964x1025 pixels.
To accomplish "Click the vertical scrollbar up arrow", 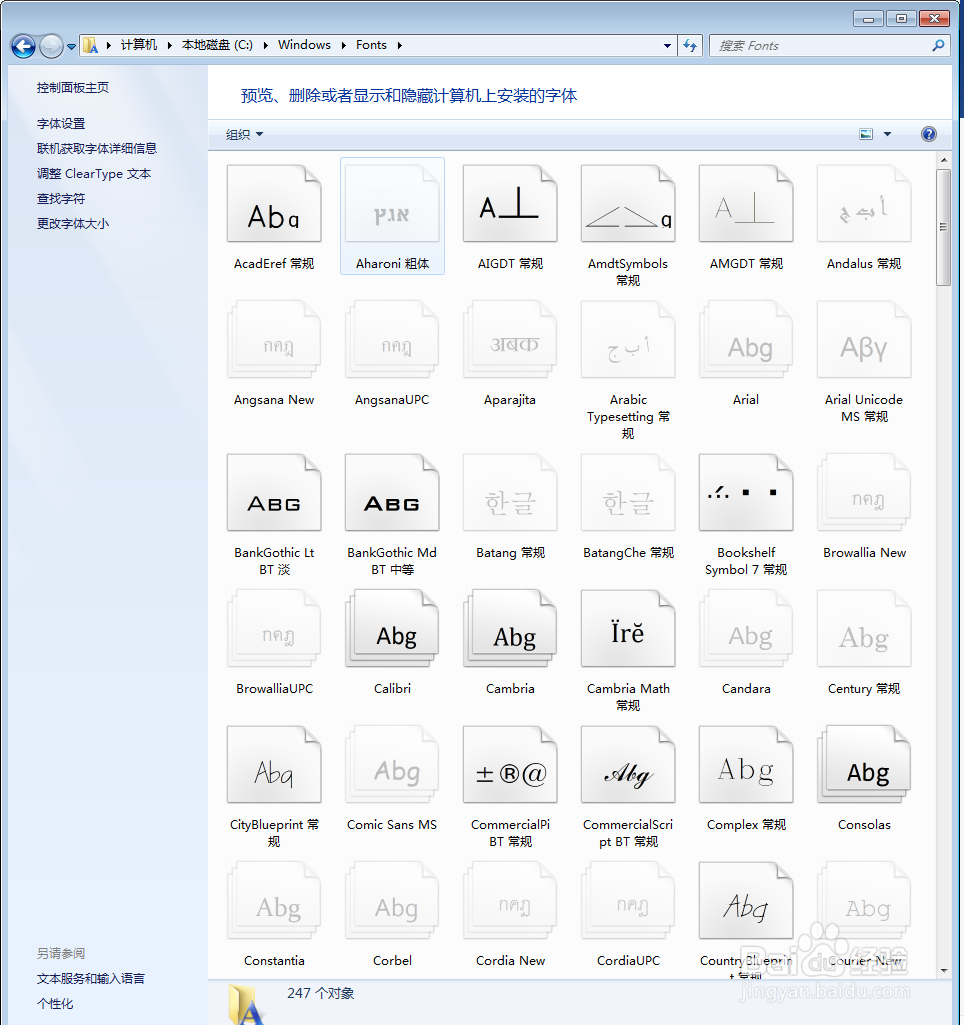I will click(x=943, y=160).
